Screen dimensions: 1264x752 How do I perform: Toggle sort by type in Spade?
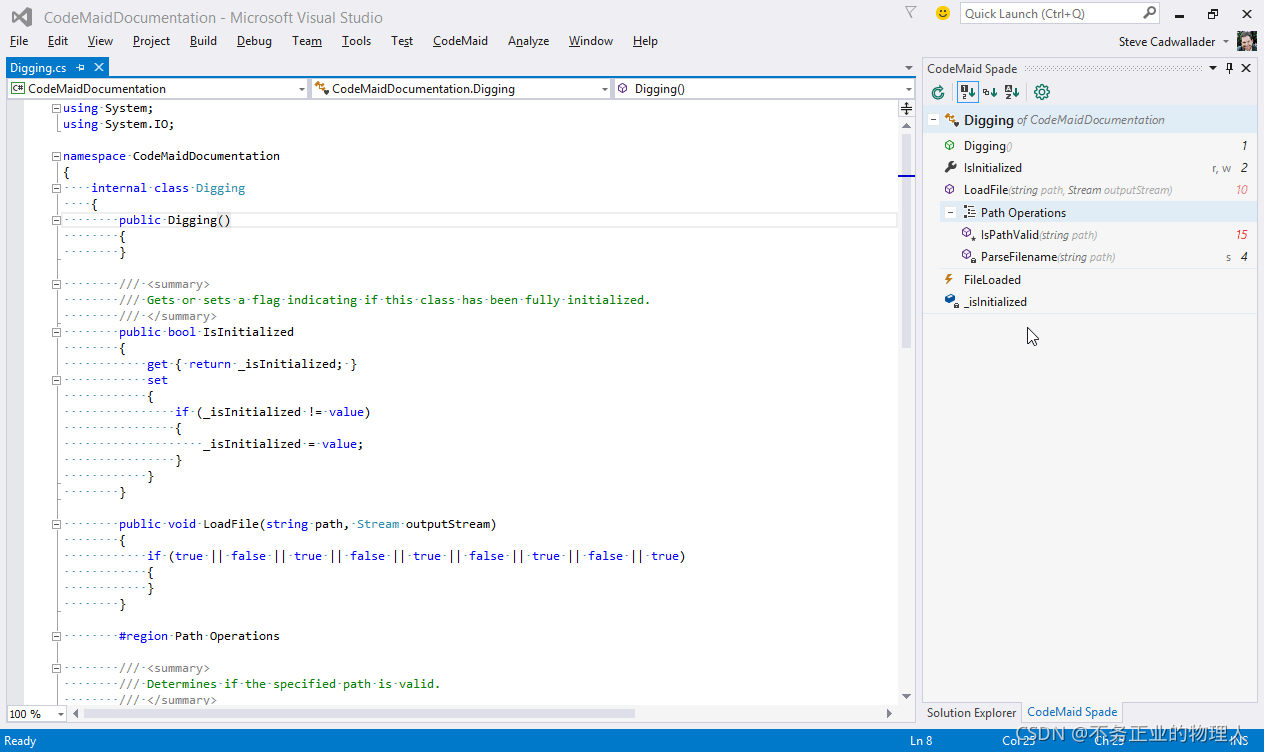[x=990, y=92]
